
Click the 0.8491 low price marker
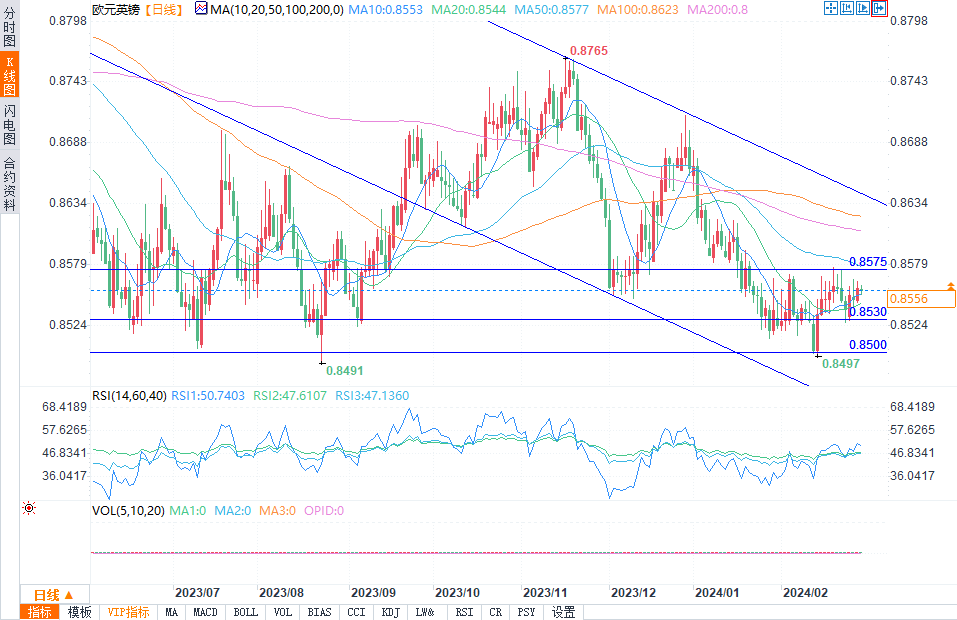(x=345, y=370)
